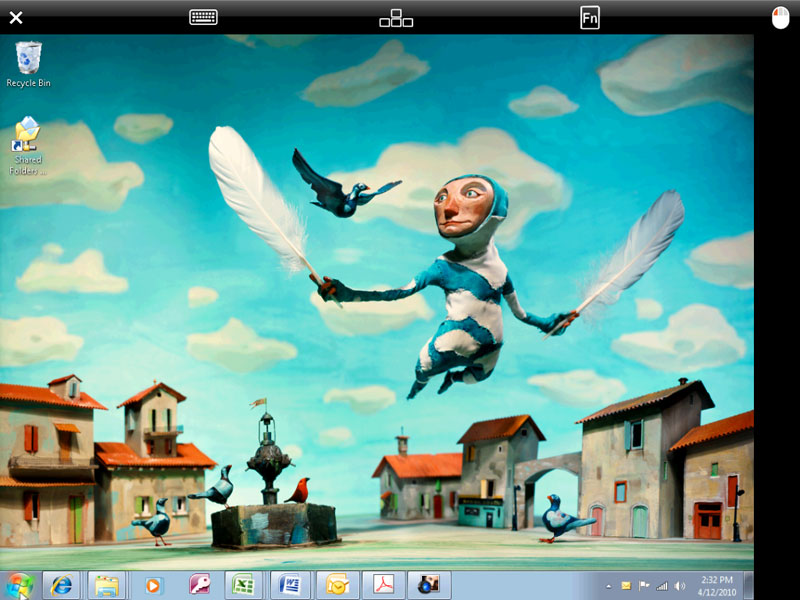This screenshot has height=600, width=800.
Task: Open network signal tray icon
Action: tap(662, 586)
